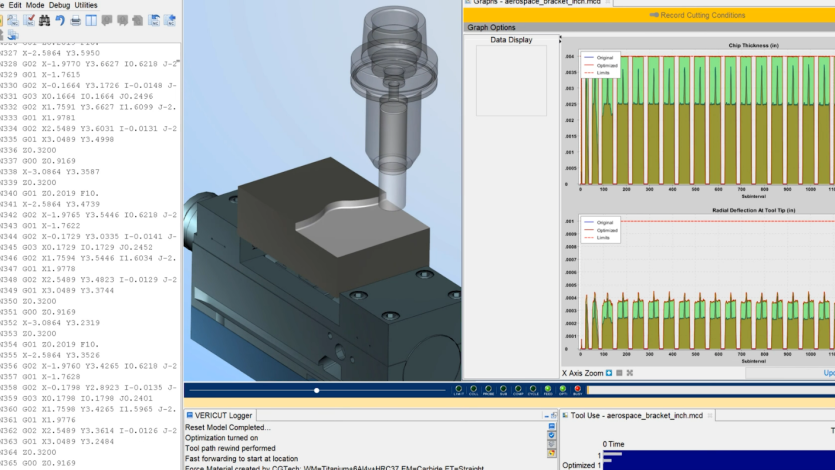
Task: Click the plus icon beside X Axis Zoom
Action: click(608, 373)
